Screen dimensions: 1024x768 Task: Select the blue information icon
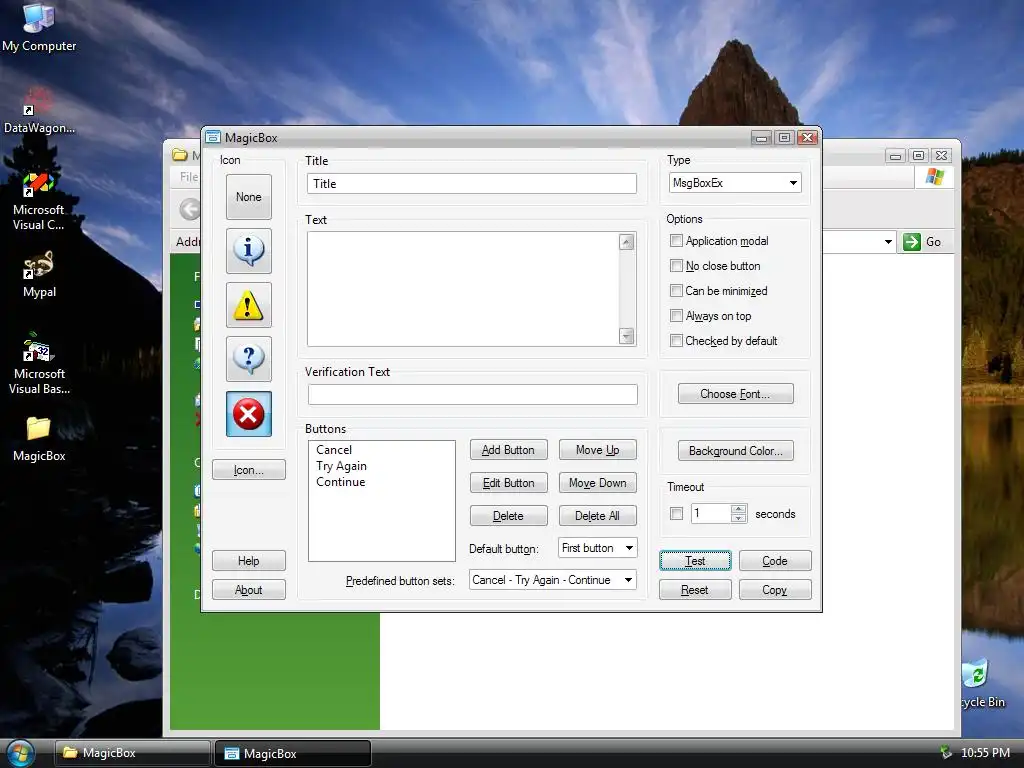coord(248,251)
